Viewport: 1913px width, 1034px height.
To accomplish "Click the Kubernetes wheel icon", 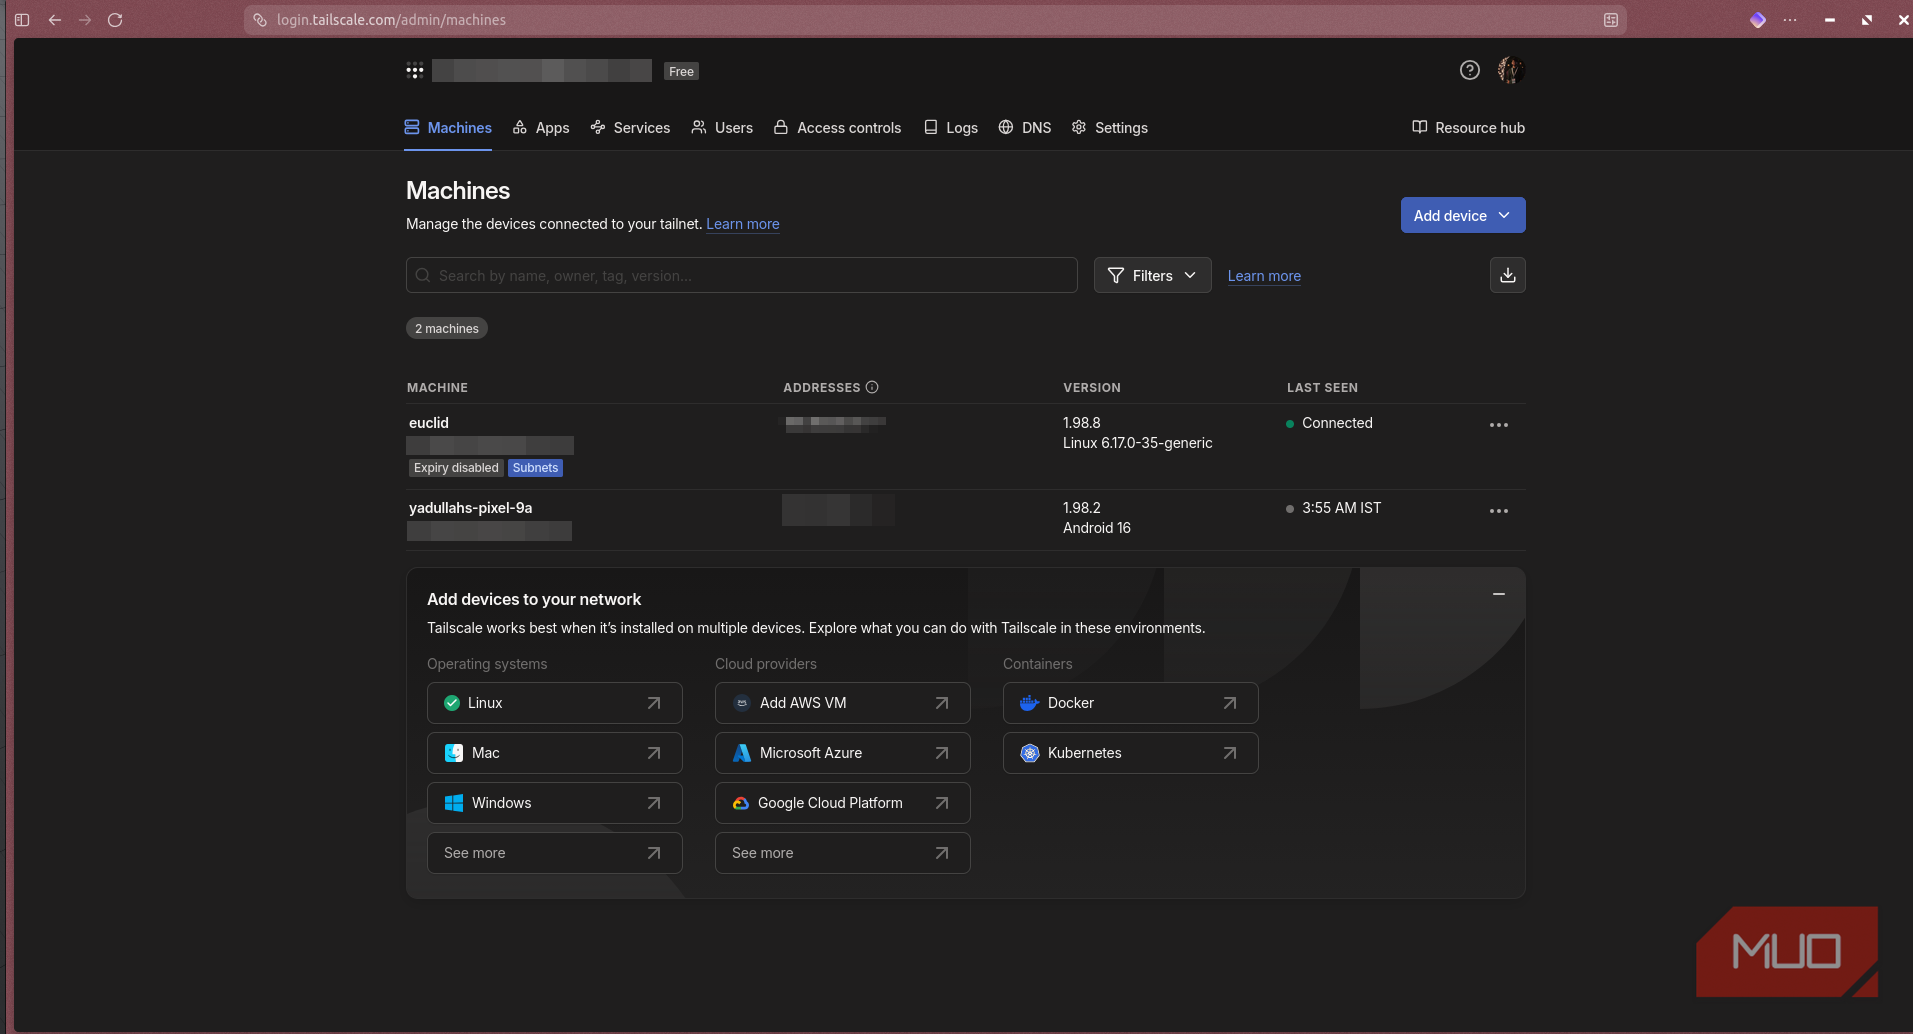I will coord(1030,753).
